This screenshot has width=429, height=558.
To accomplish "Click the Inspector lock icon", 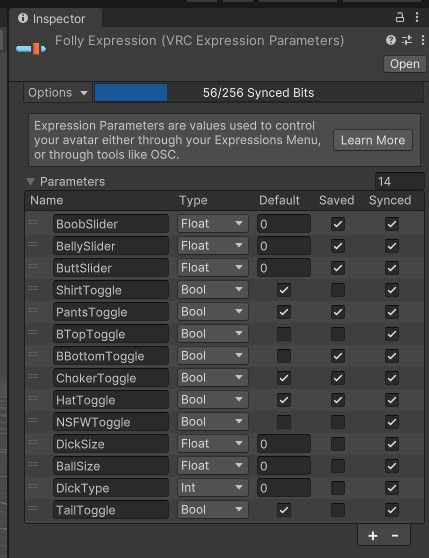I will pos(400,17).
